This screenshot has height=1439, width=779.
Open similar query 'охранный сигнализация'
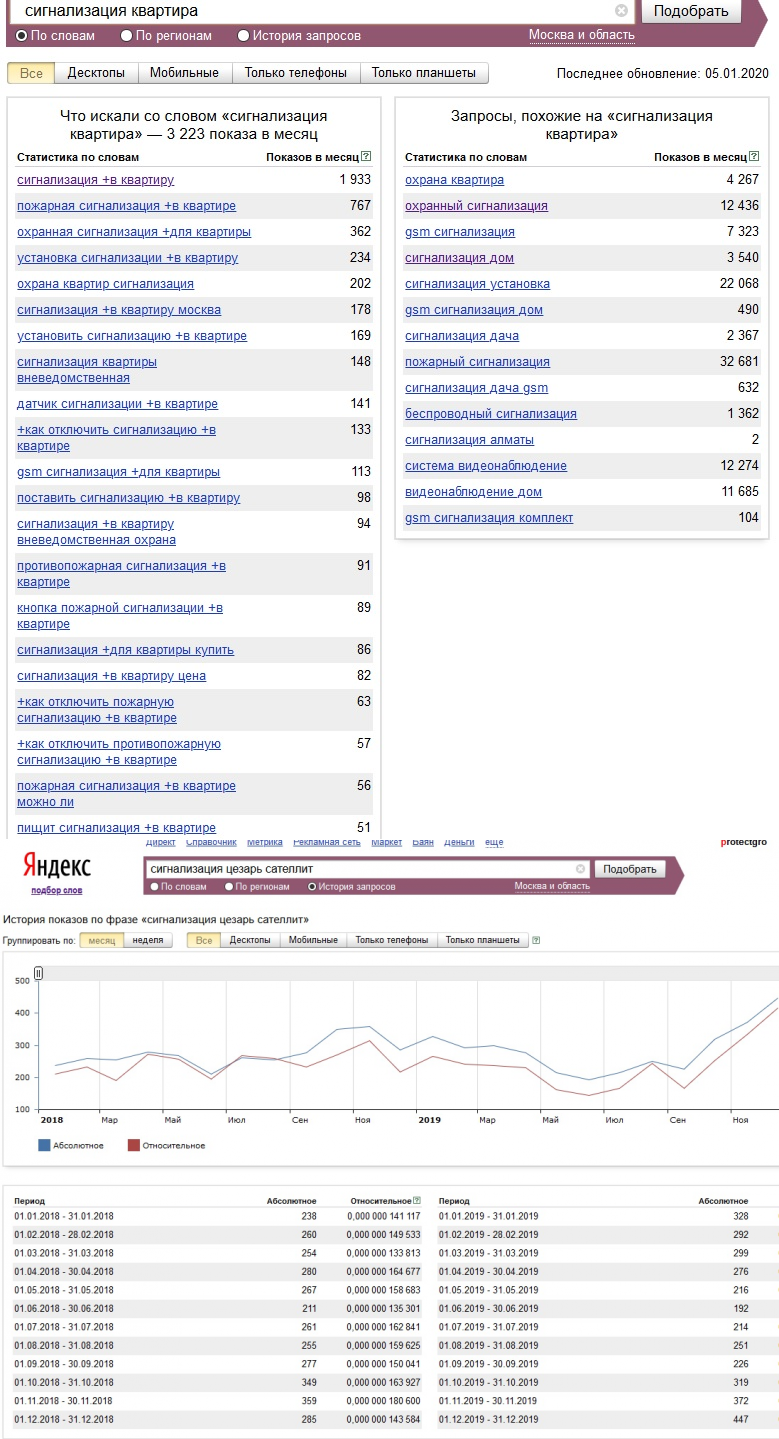point(477,206)
